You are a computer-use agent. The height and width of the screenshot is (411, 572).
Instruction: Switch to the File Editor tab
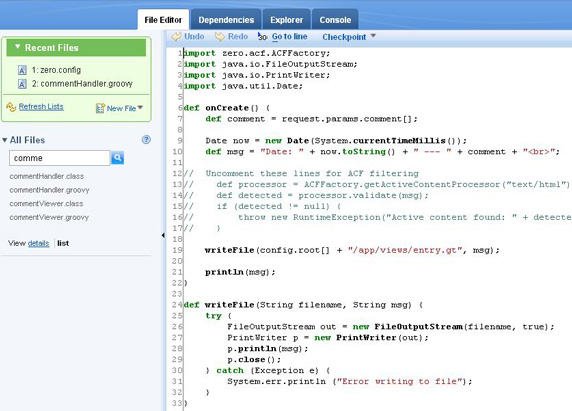click(163, 20)
